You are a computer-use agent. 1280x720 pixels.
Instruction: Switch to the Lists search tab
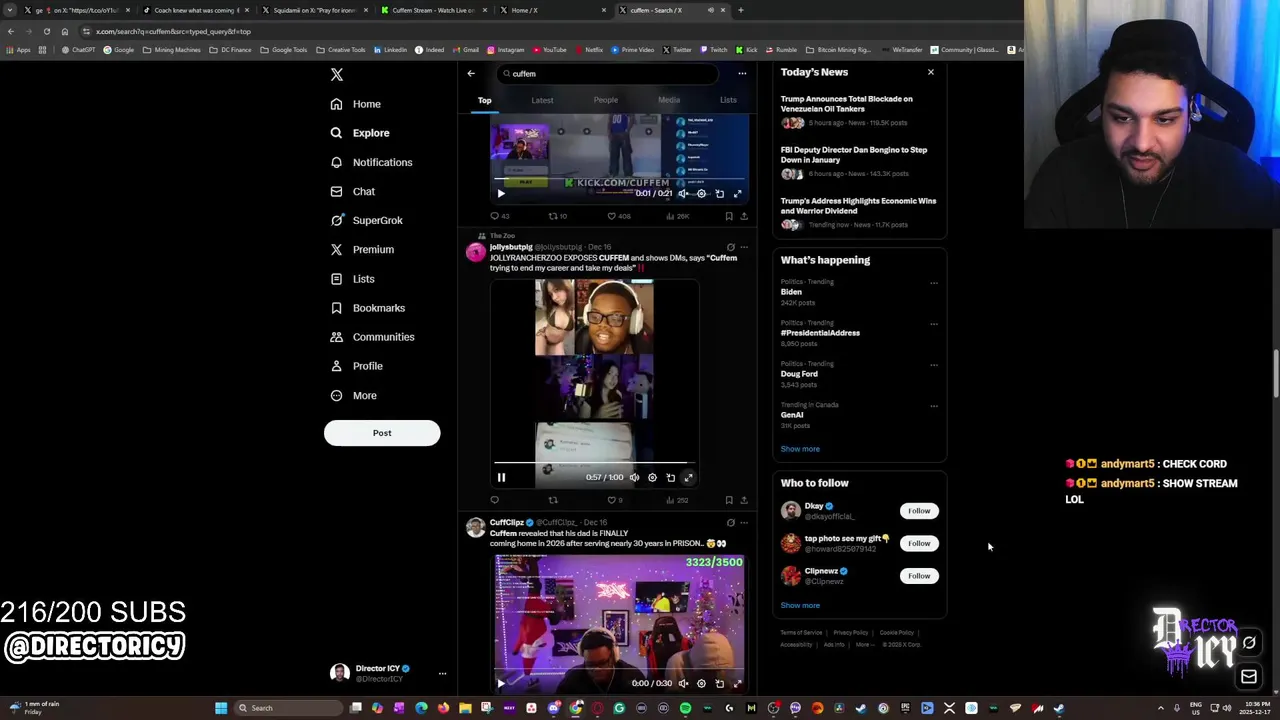[728, 100]
